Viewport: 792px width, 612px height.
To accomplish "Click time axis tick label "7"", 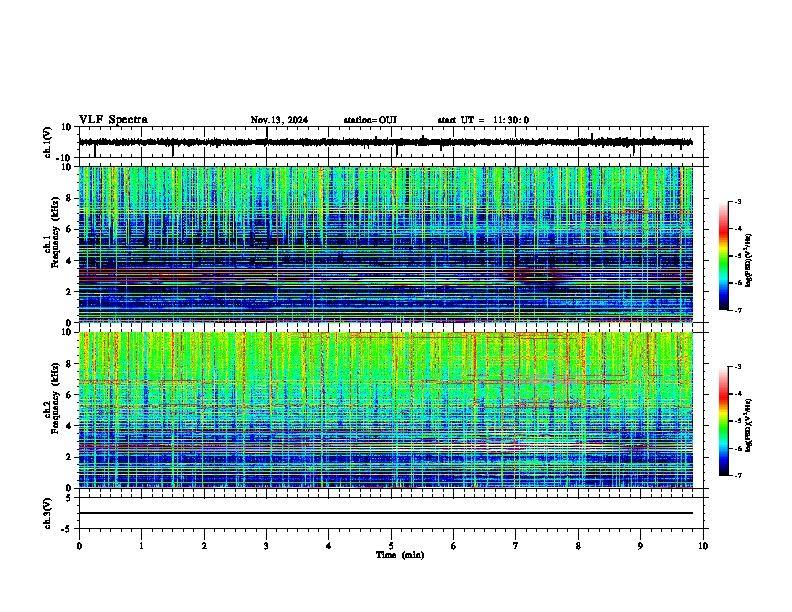I will [516, 546].
